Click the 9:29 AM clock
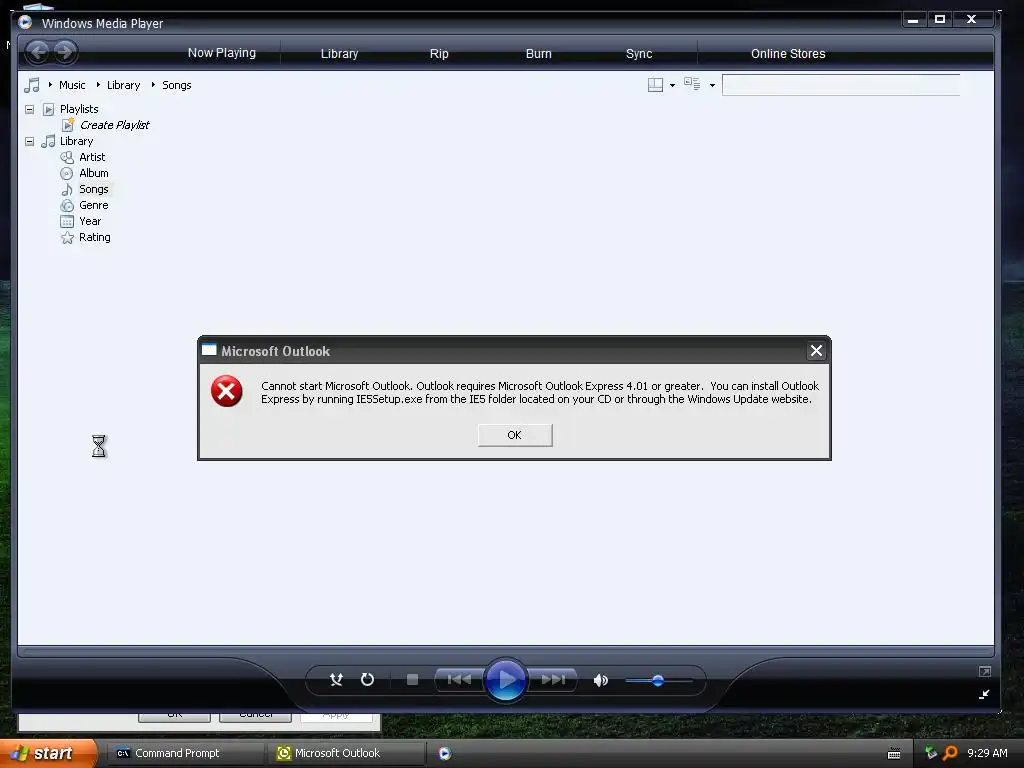The width and height of the screenshot is (1024, 768). pos(987,753)
